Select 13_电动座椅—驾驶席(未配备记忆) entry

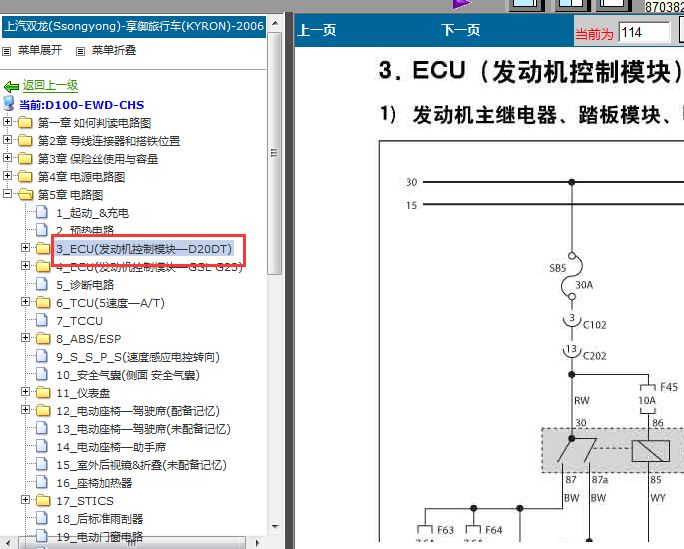pyautogui.click(x=144, y=429)
